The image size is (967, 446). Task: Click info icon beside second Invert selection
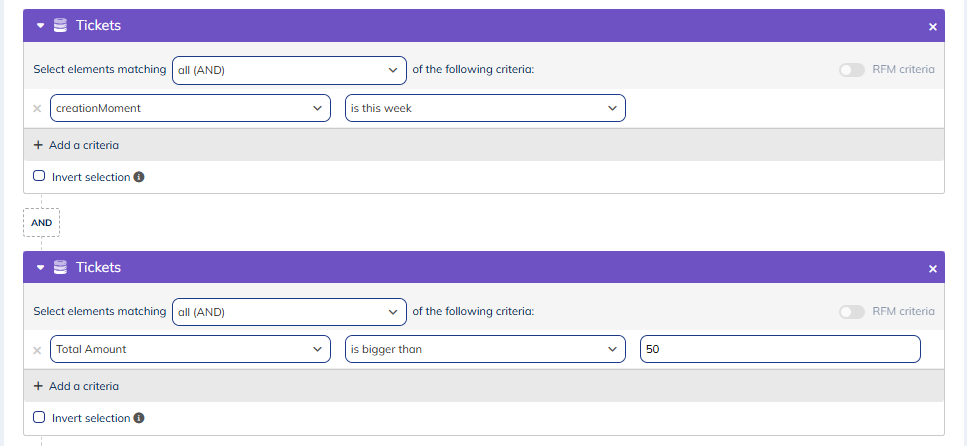[x=139, y=418]
